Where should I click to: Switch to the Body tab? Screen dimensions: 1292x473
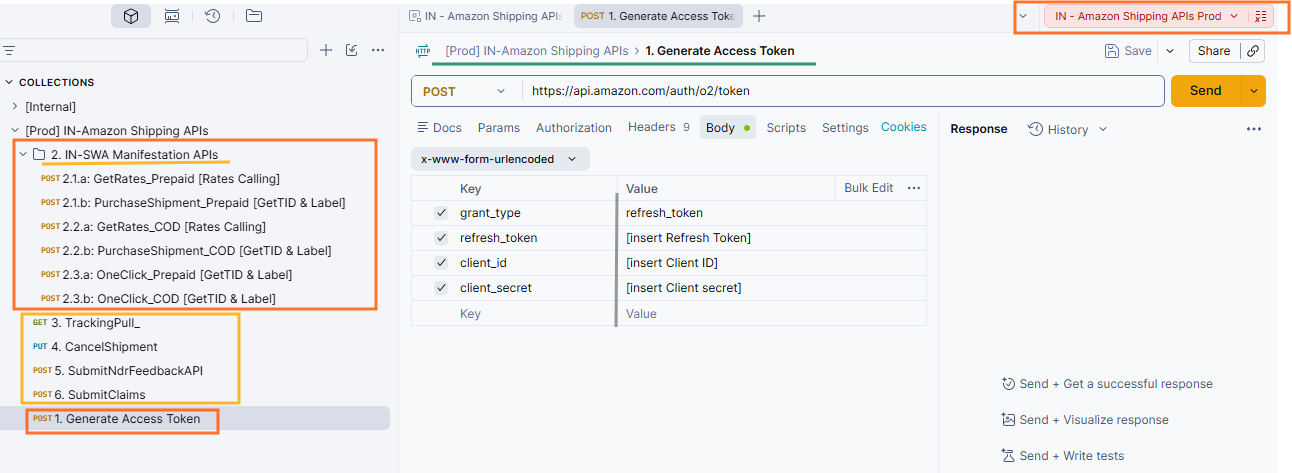729,128
